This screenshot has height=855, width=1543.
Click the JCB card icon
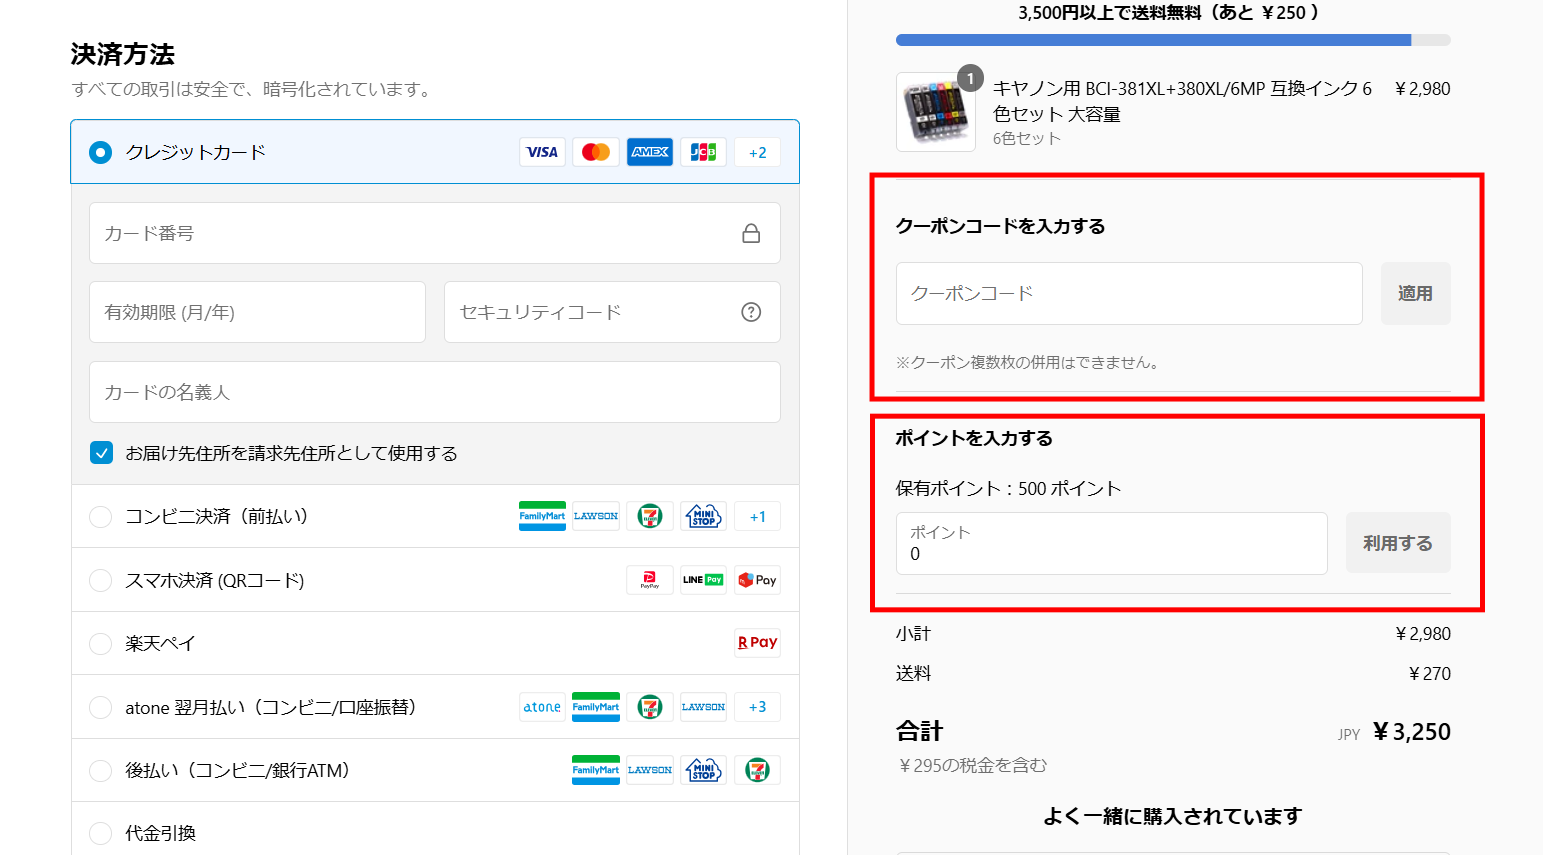click(x=703, y=152)
